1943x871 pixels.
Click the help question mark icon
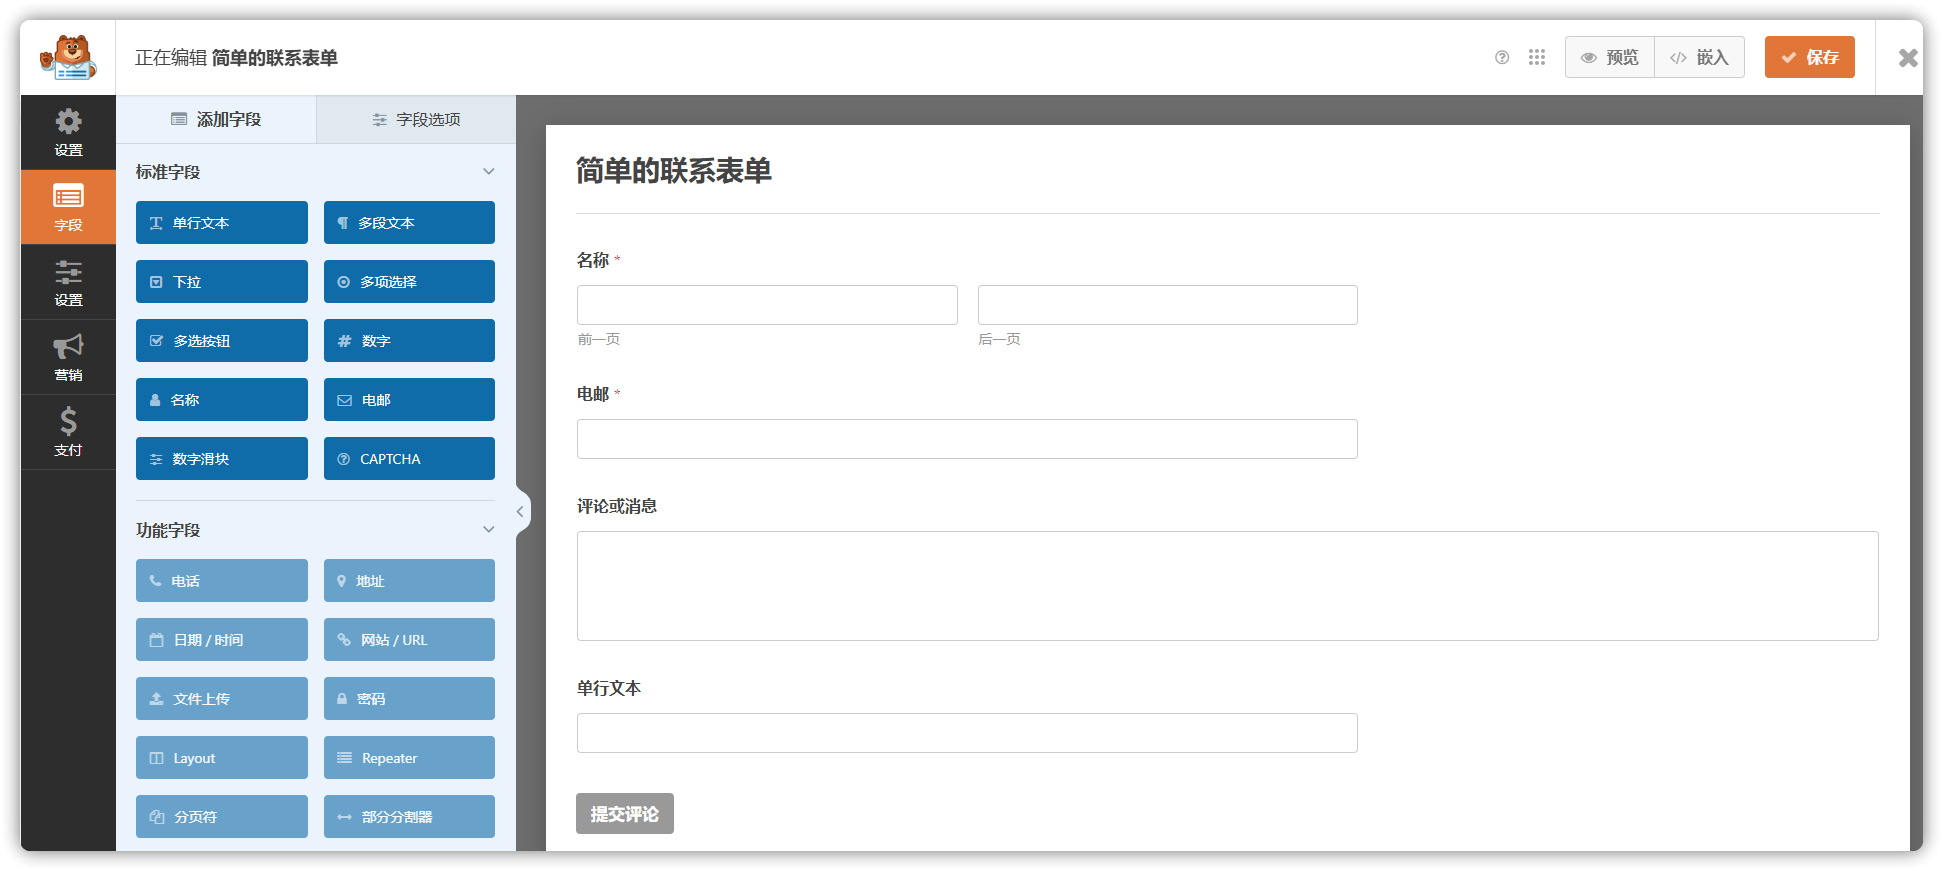click(x=1501, y=57)
